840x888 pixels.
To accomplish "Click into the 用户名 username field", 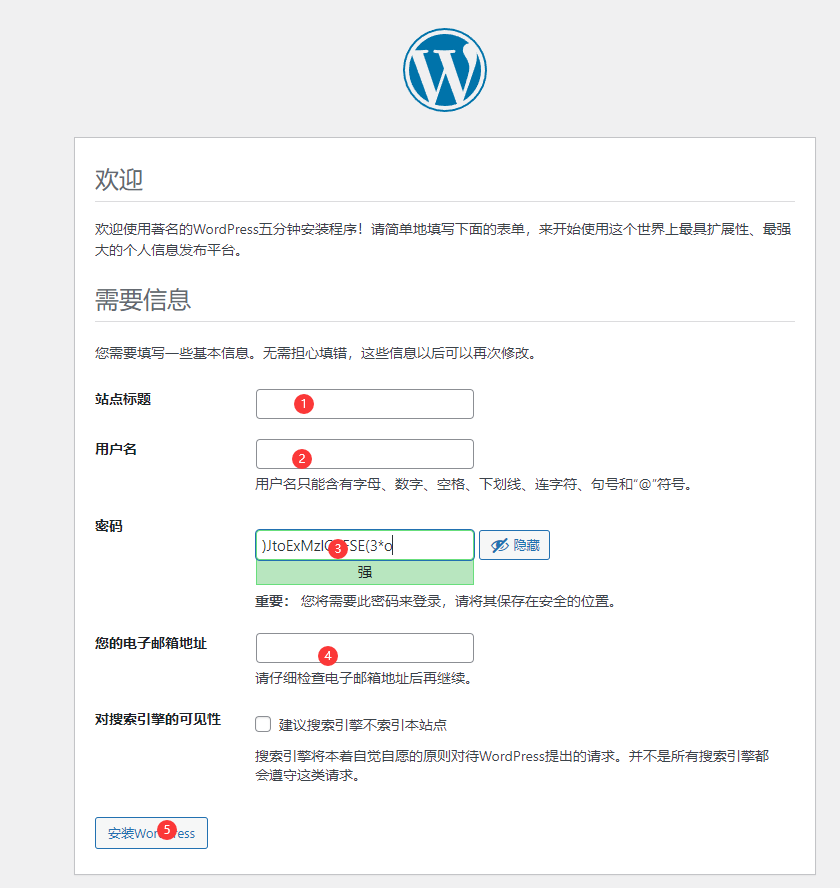I will [365, 454].
